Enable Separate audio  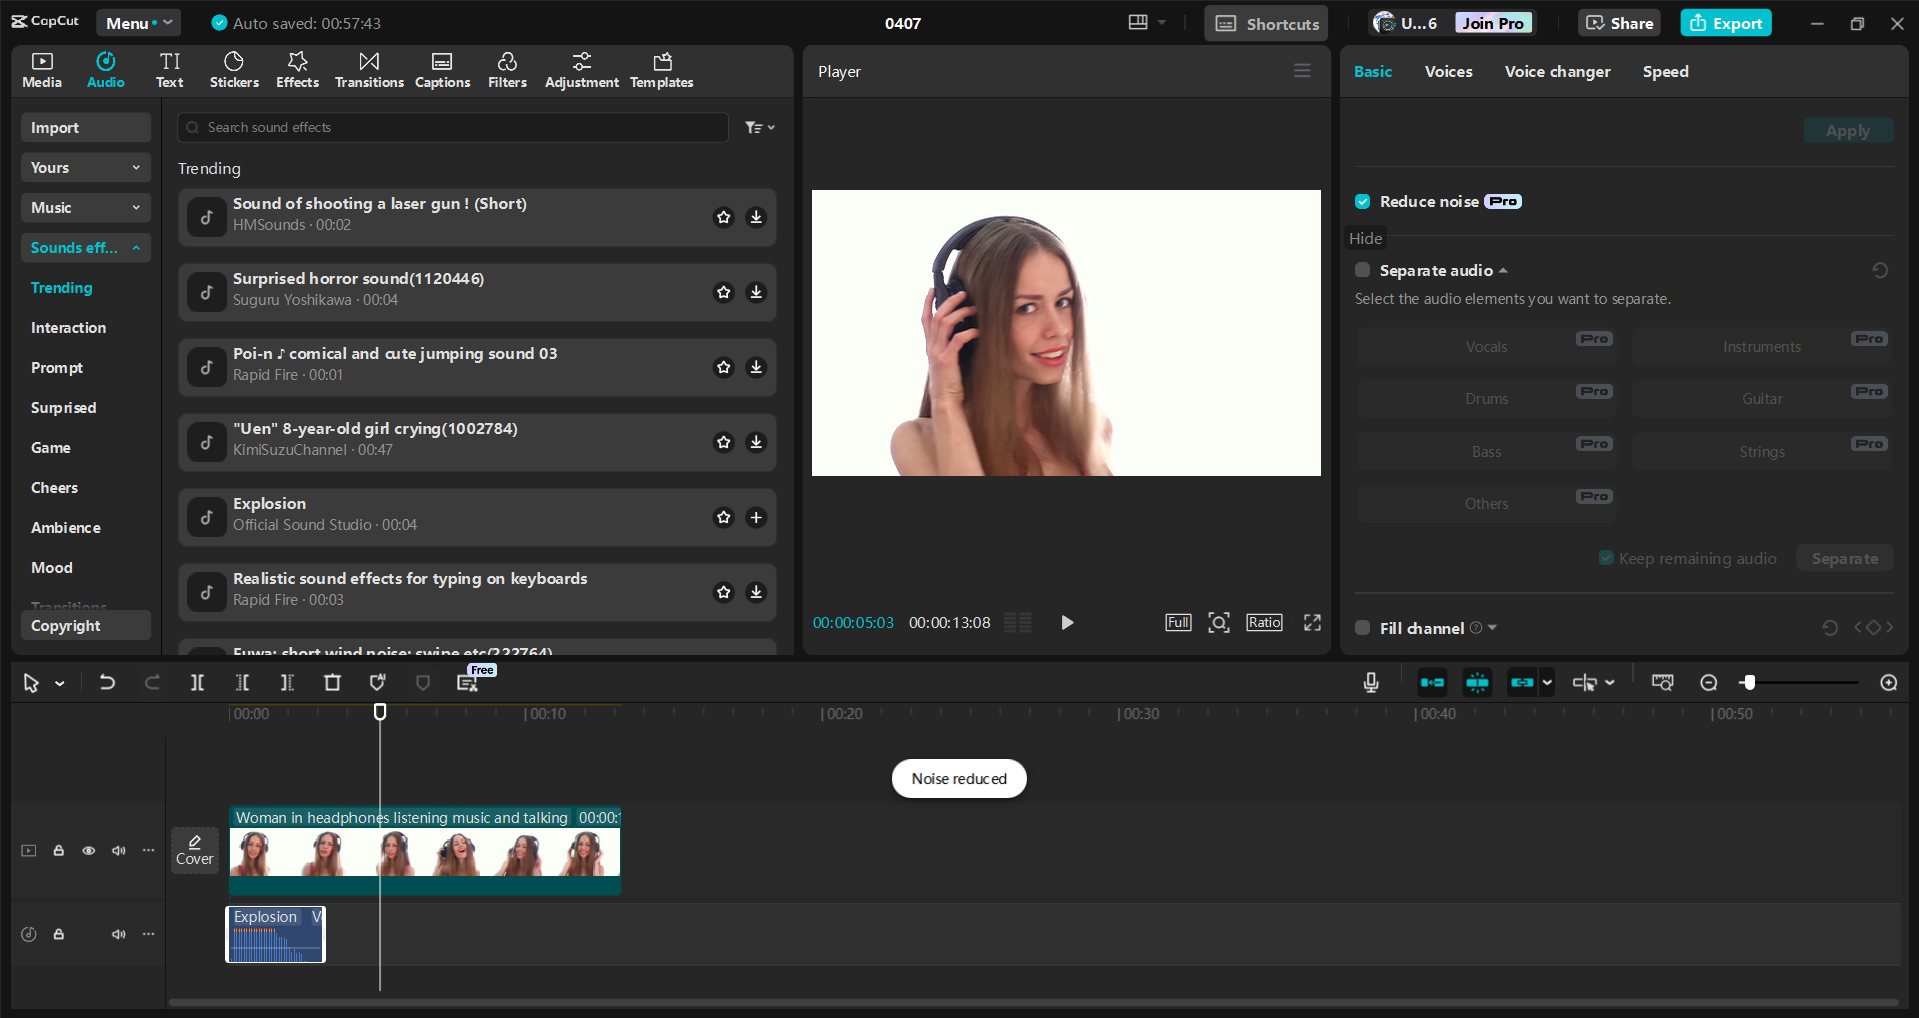[x=1362, y=270]
